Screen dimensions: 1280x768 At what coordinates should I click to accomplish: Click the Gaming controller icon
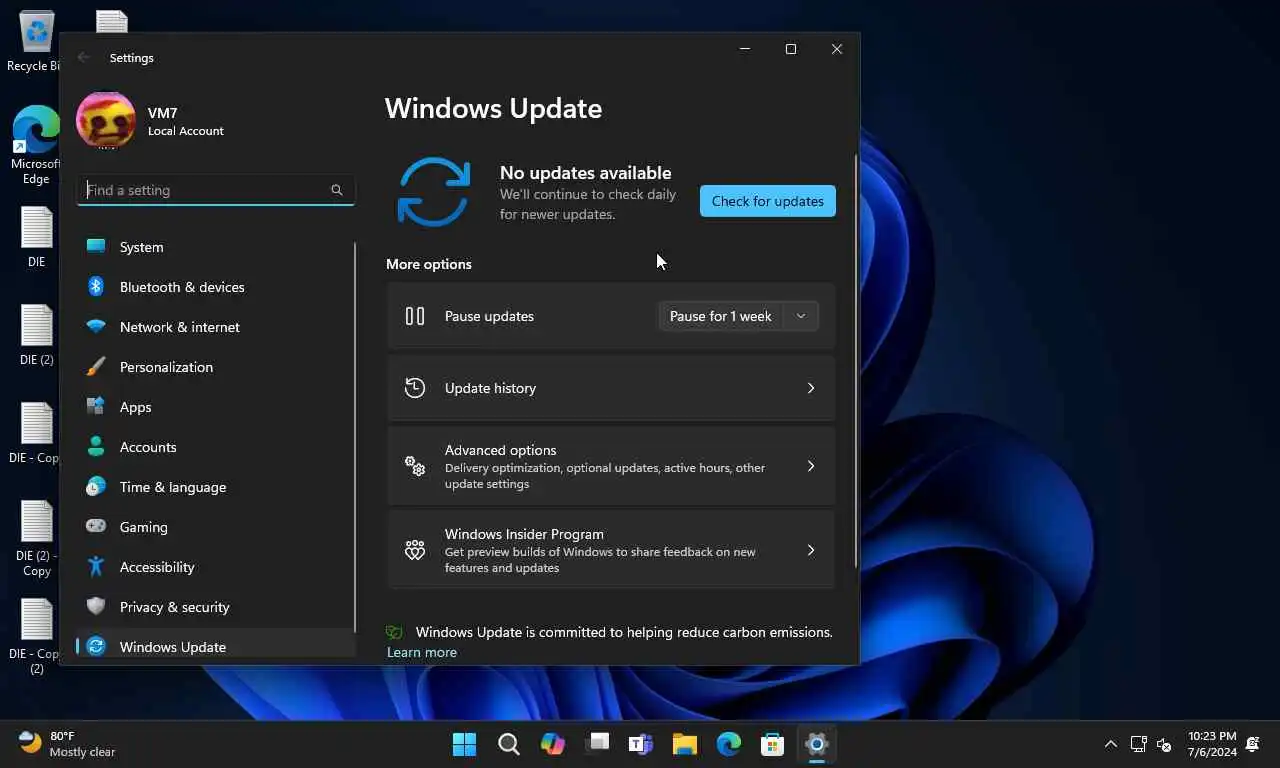[x=96, y=526]
